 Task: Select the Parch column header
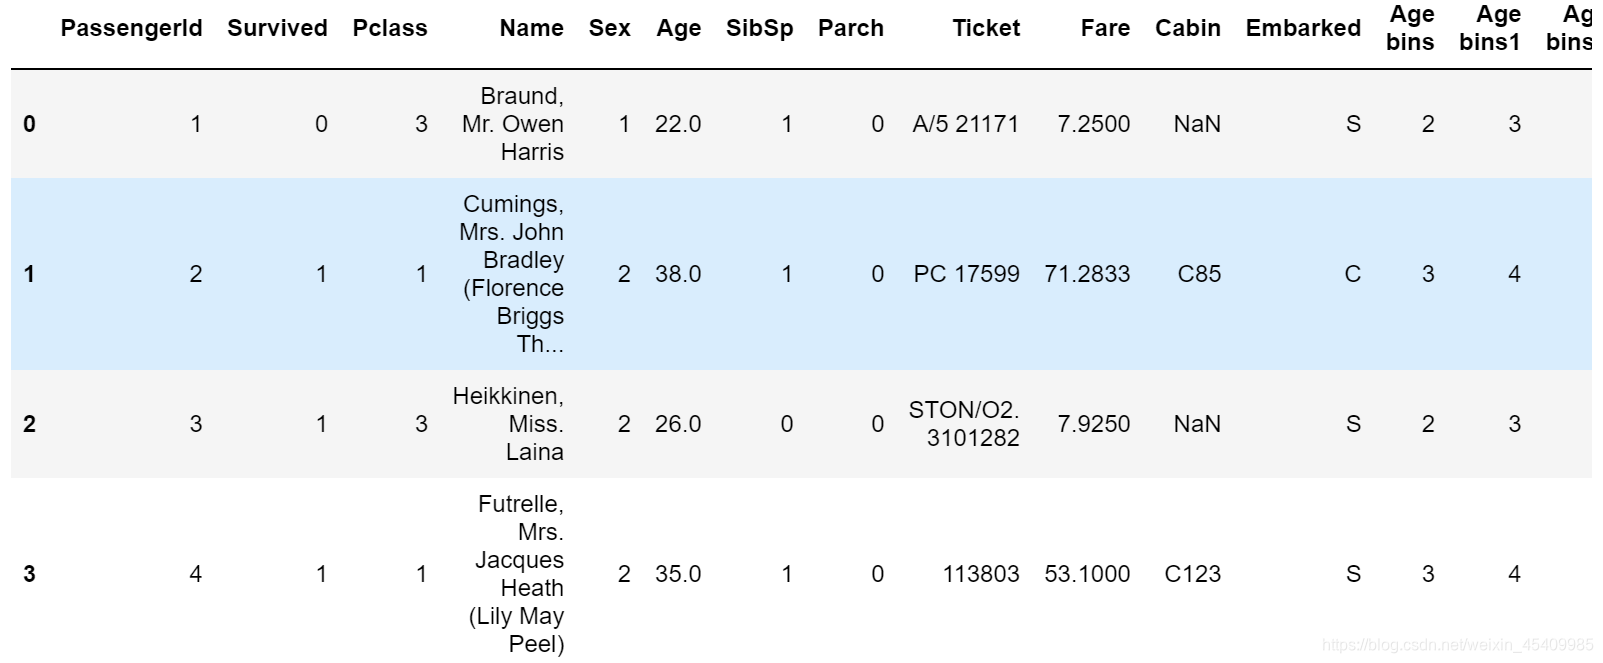(850, 28)
